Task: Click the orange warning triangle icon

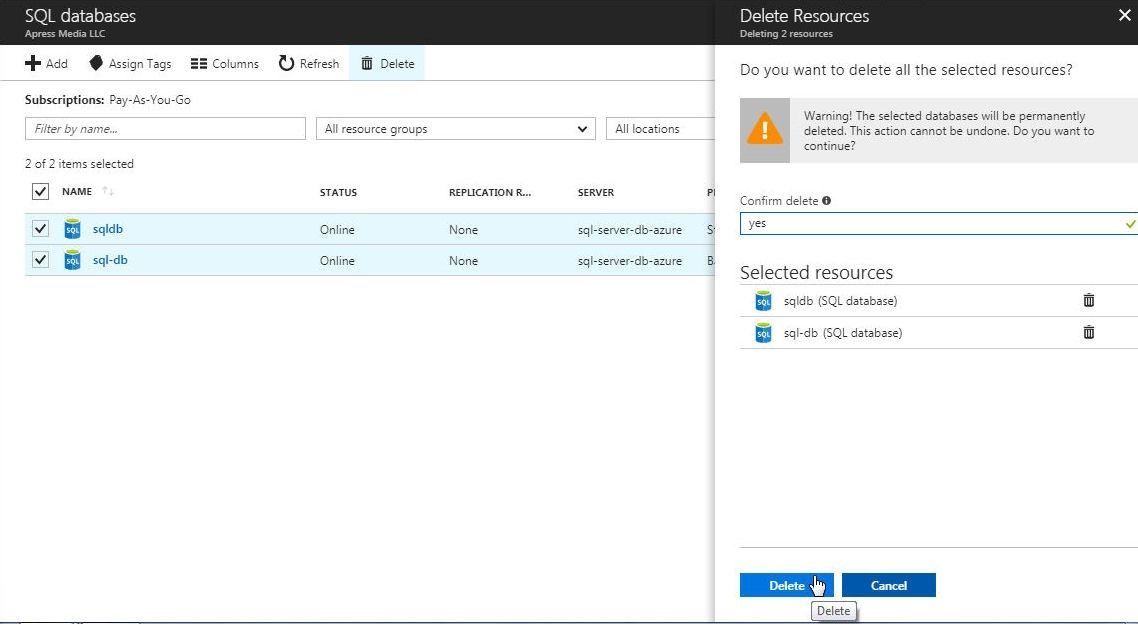Action: [x=765, y=131]
